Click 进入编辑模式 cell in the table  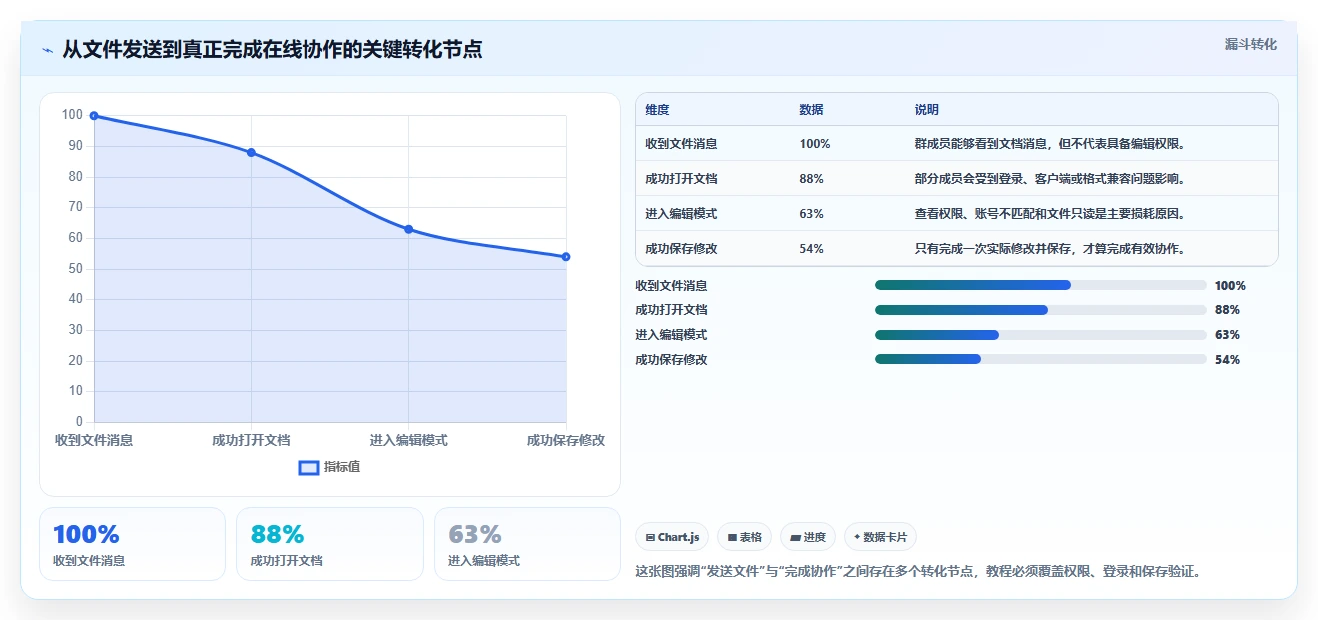pos(681,214)
